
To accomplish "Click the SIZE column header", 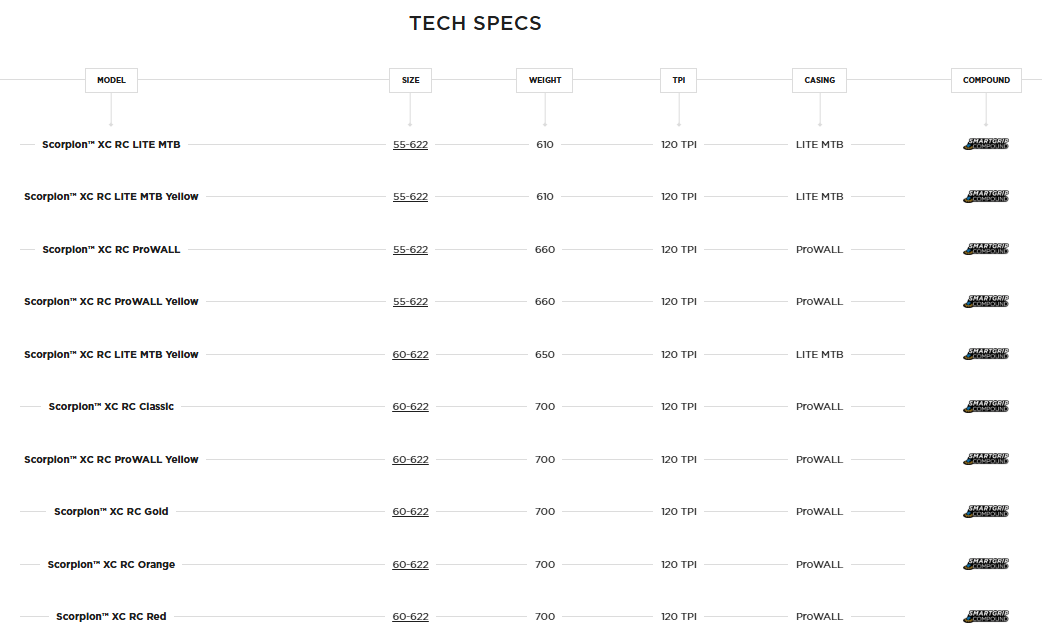I will coord(410,80).
